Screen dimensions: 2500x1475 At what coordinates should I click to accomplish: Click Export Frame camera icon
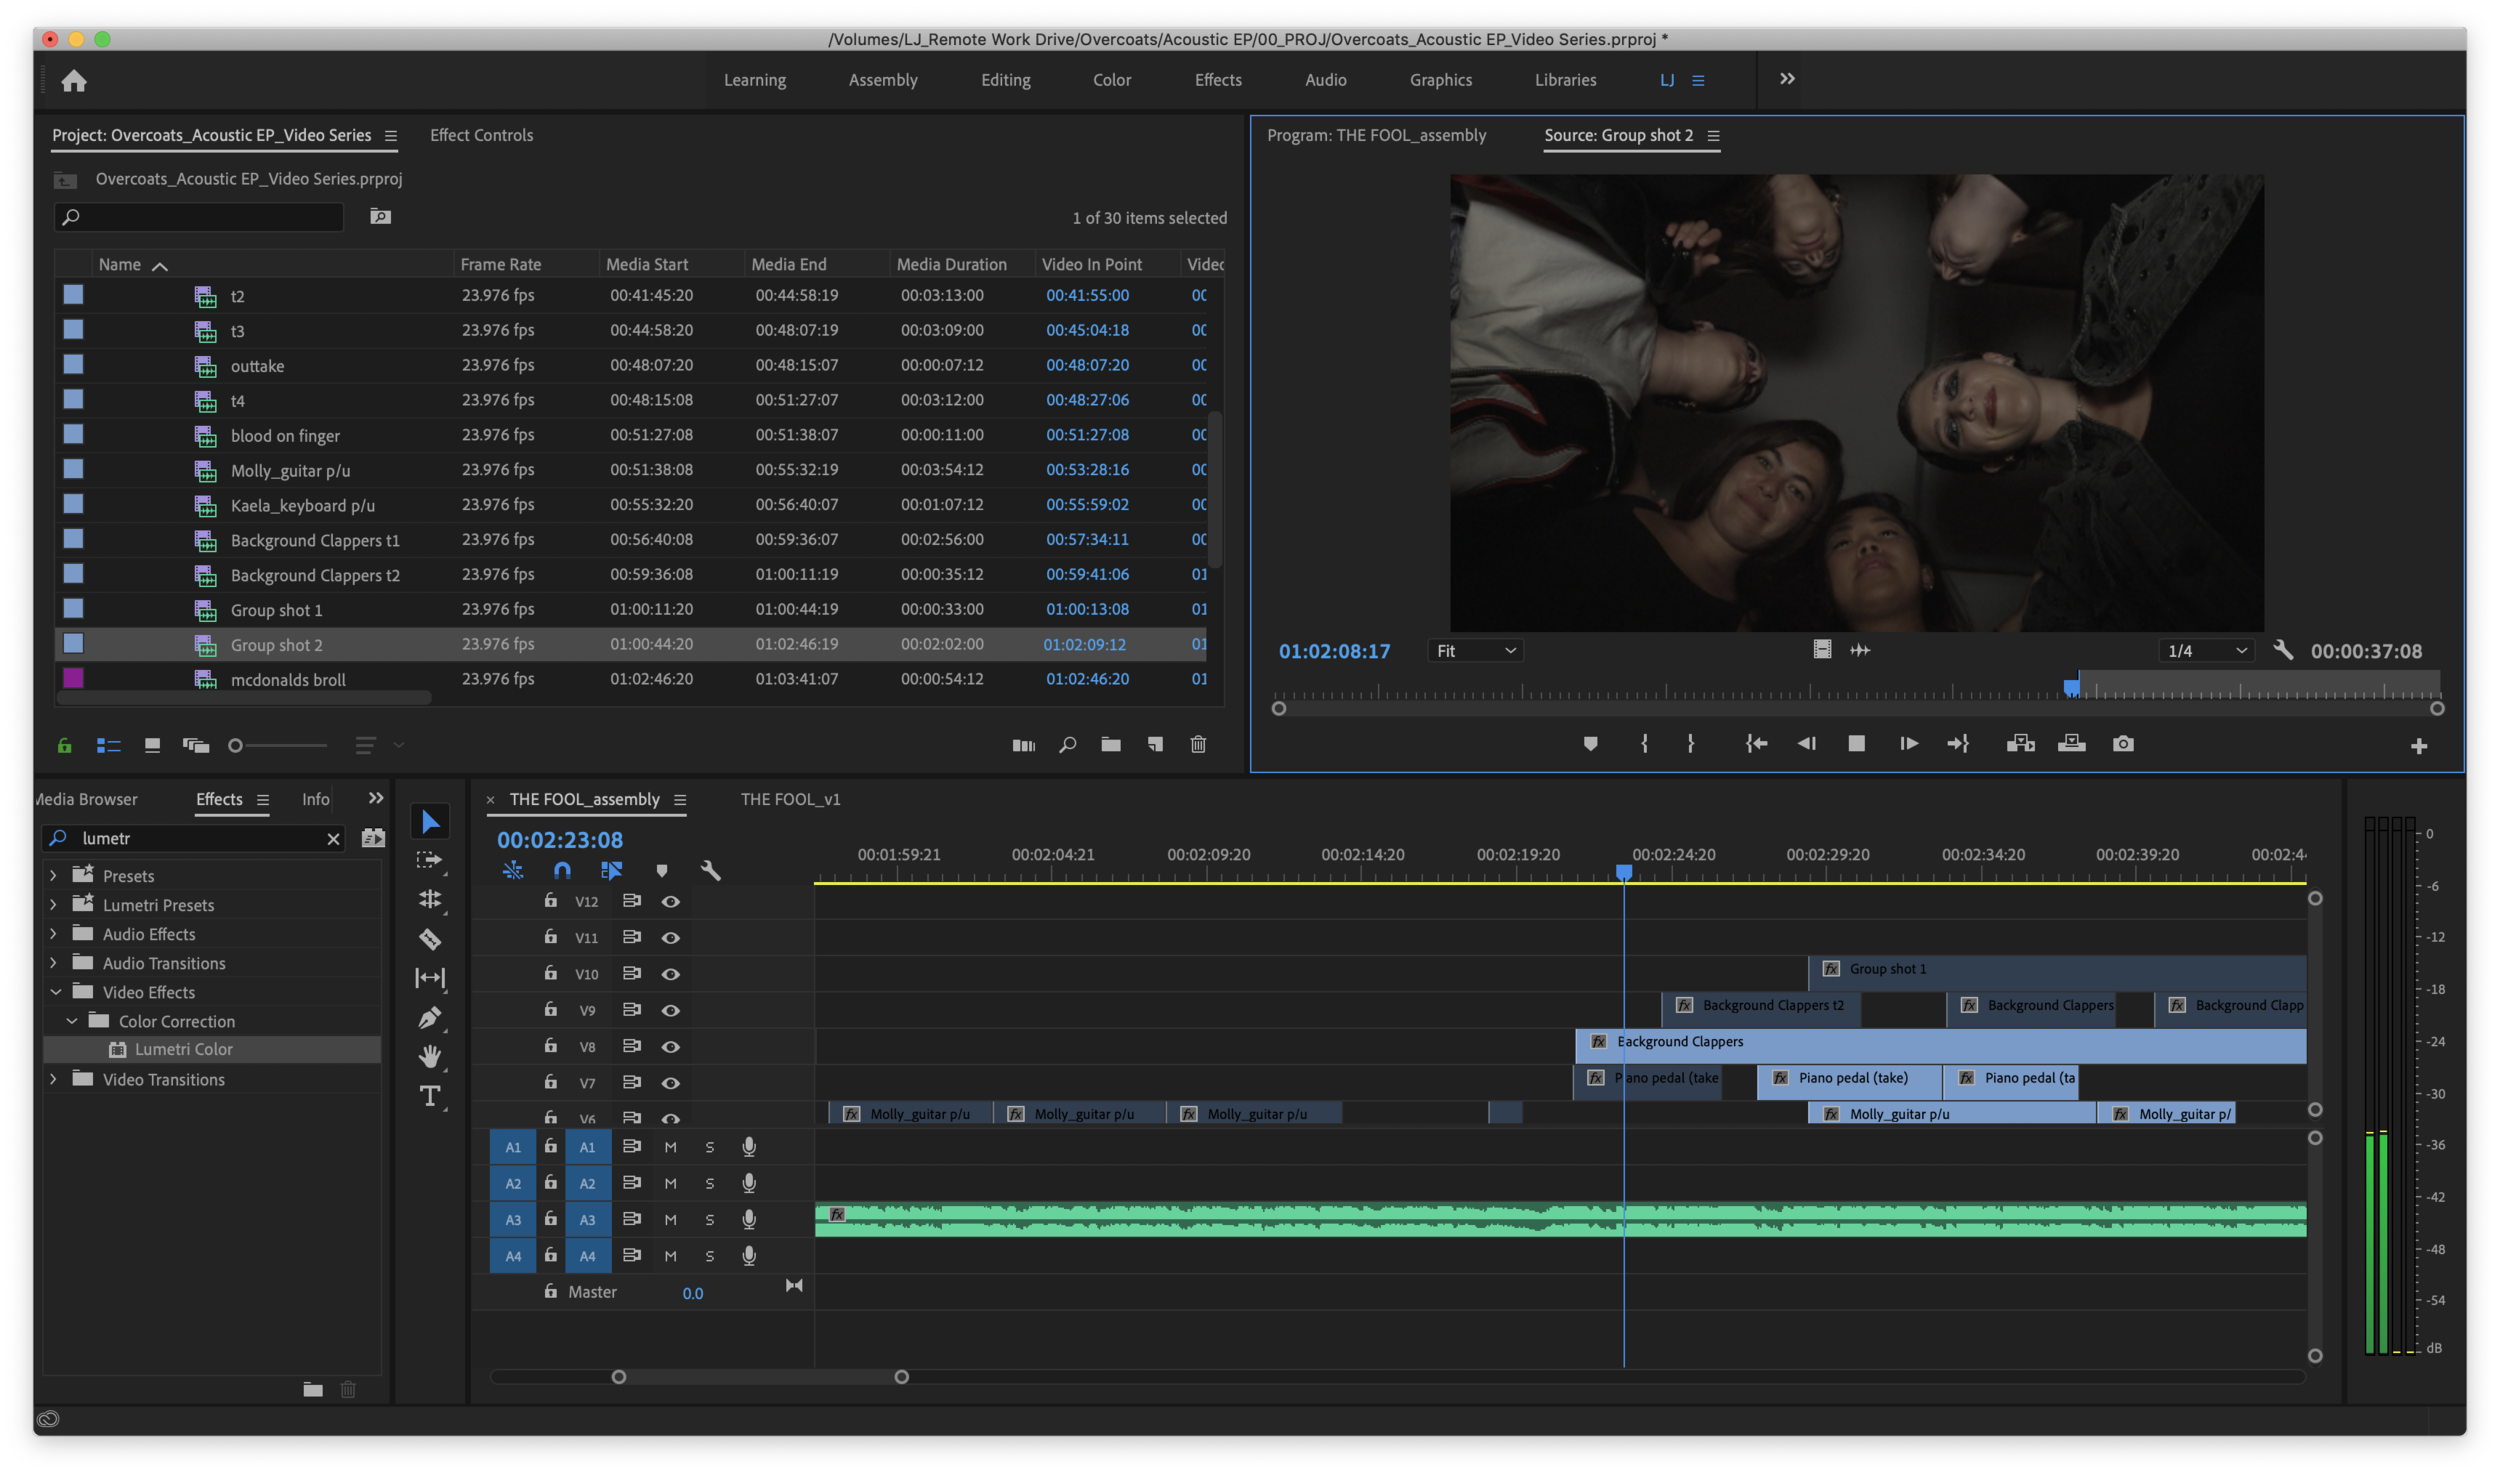tap(2123, 744)
